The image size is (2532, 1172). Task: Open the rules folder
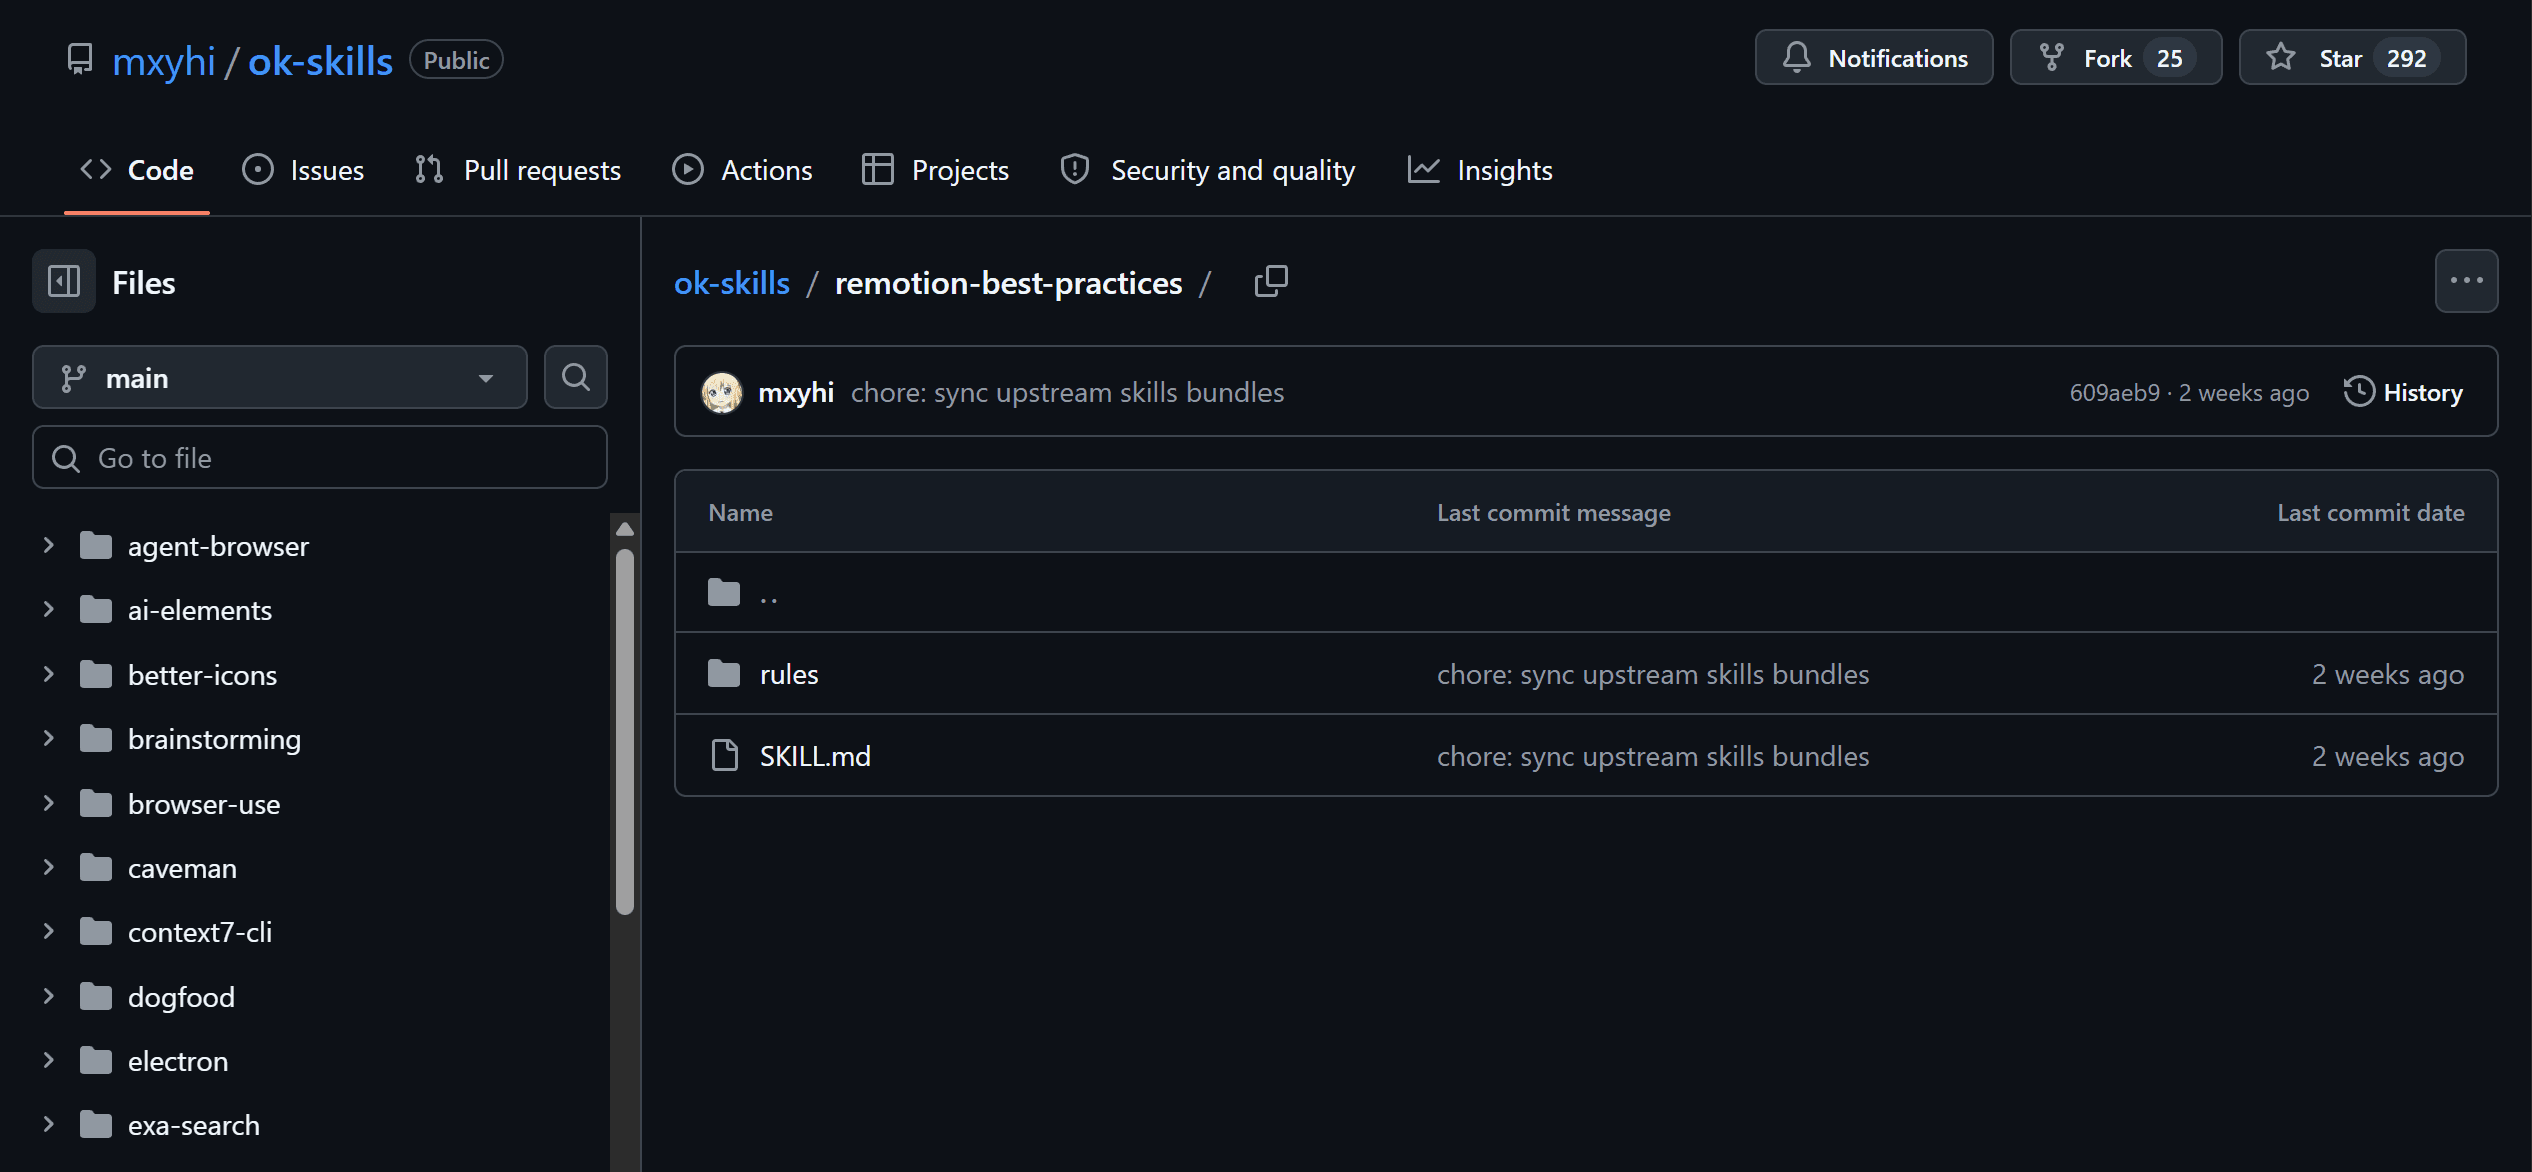788,674
